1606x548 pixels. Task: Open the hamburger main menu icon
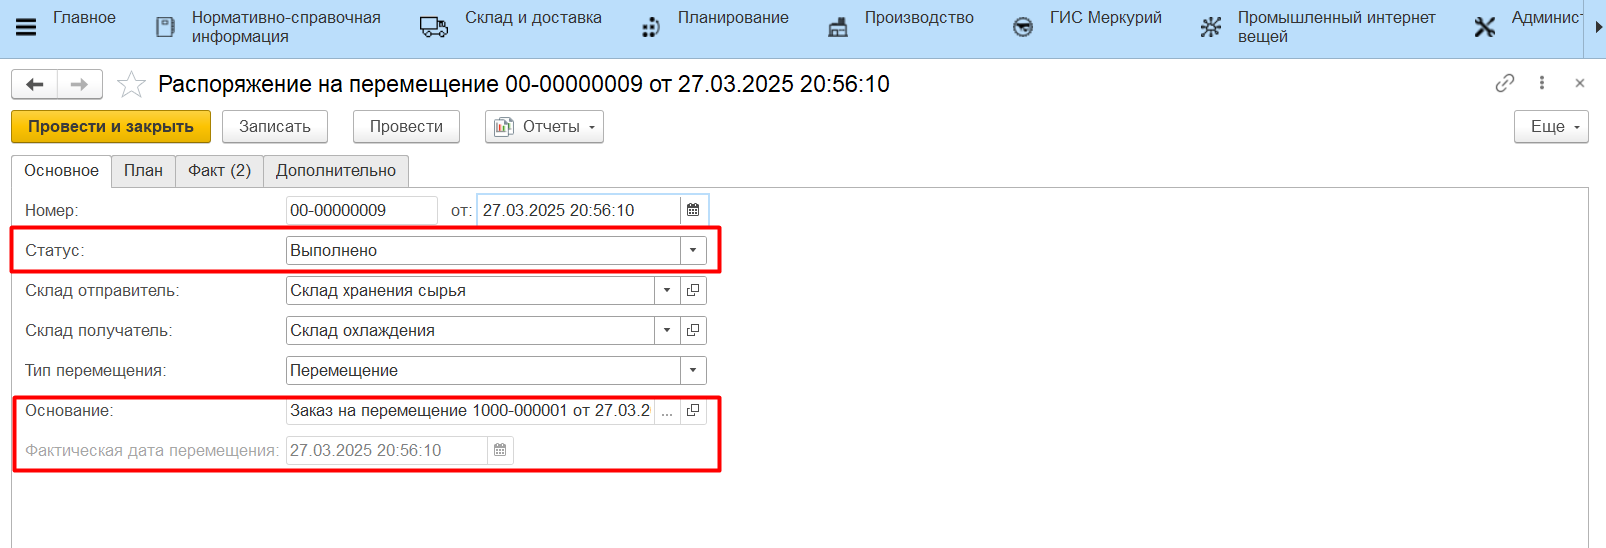[x=26, y=27]
